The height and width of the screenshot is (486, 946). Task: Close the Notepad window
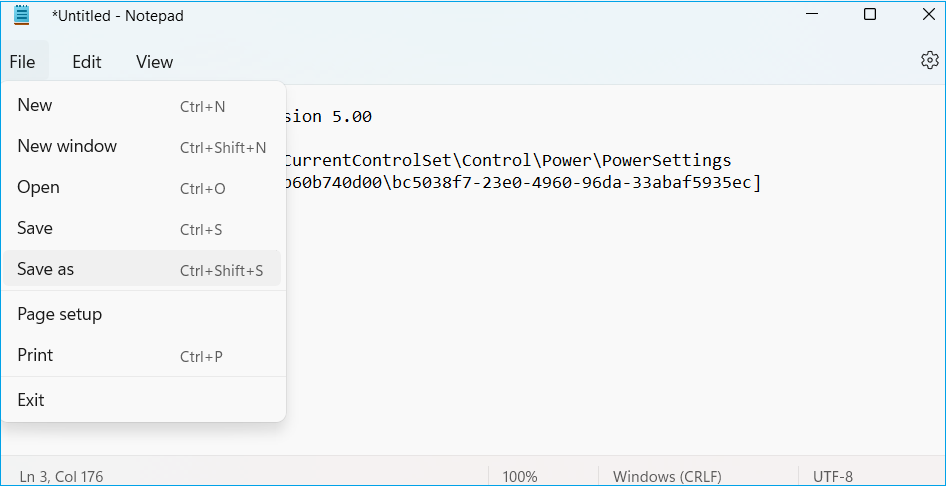tap(929, 14)
